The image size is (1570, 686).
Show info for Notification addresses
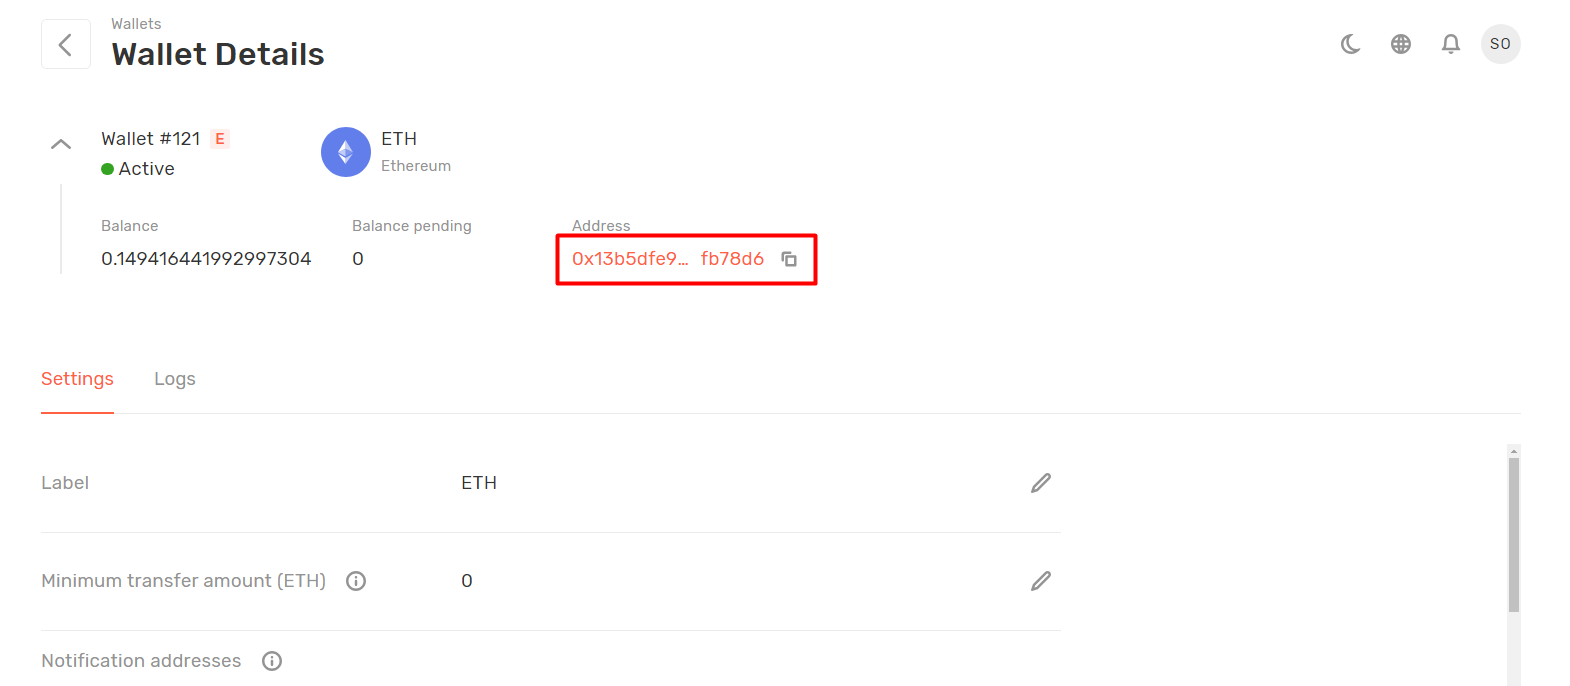coord(272,661)
